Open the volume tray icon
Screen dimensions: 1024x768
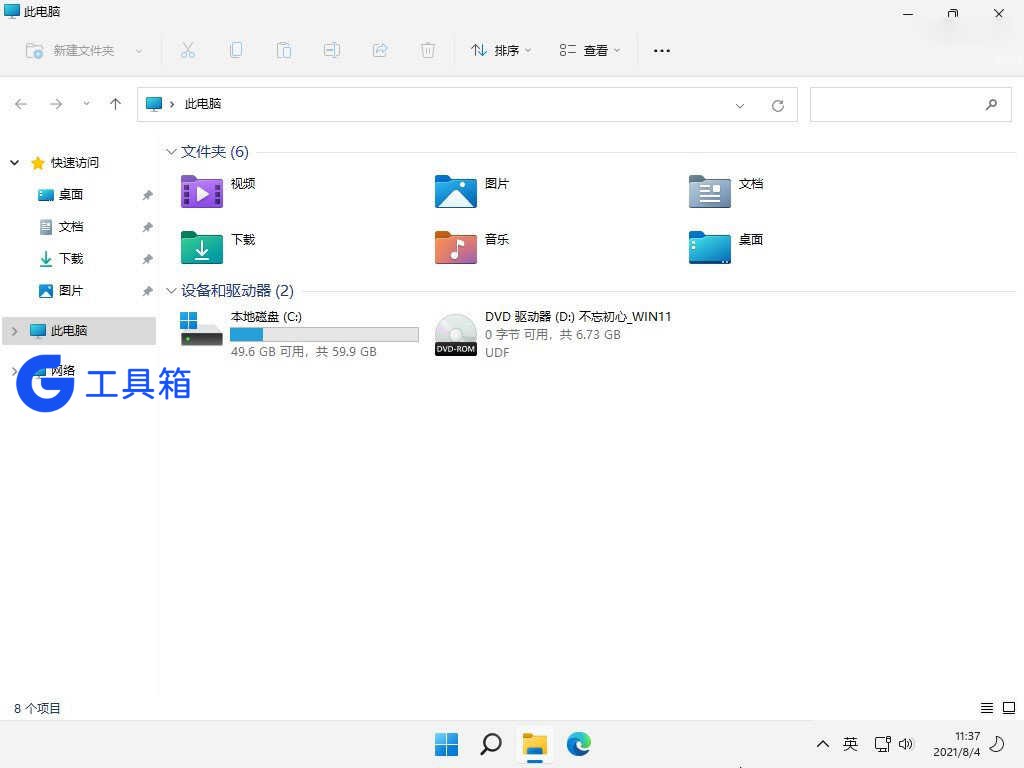[906, 744]
